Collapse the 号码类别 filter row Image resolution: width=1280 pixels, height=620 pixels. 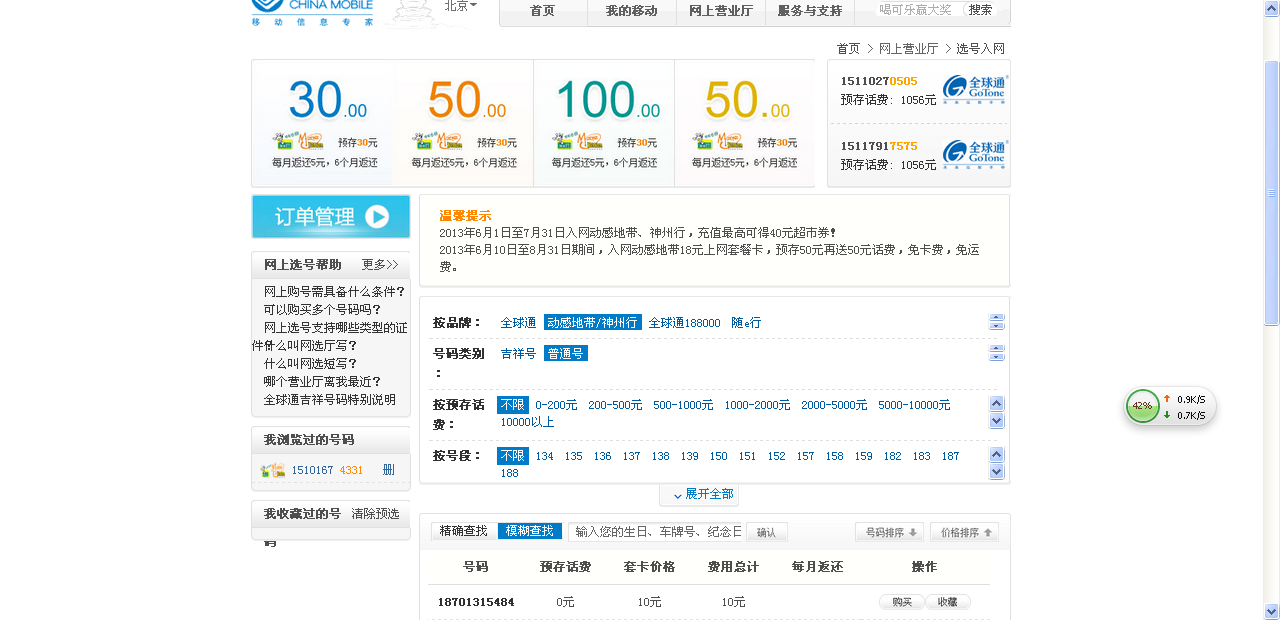996,353
